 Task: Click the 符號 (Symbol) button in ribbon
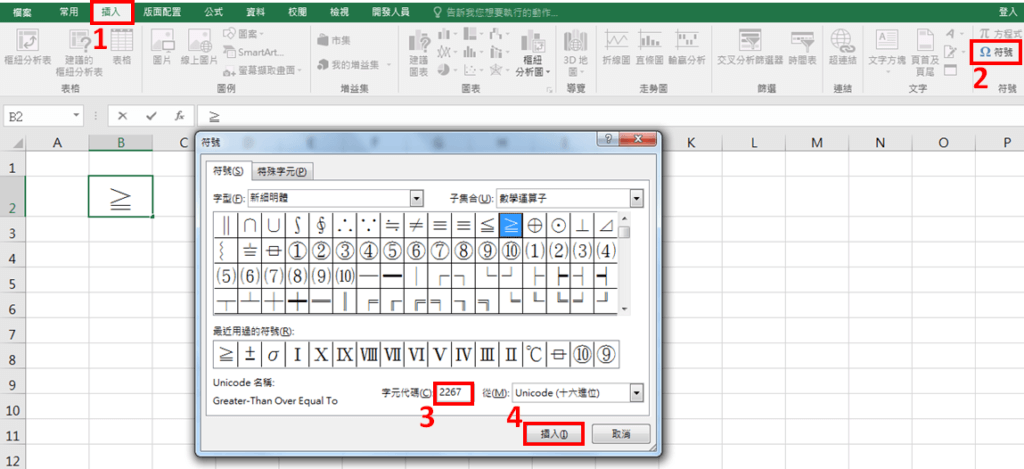(996, 51)
